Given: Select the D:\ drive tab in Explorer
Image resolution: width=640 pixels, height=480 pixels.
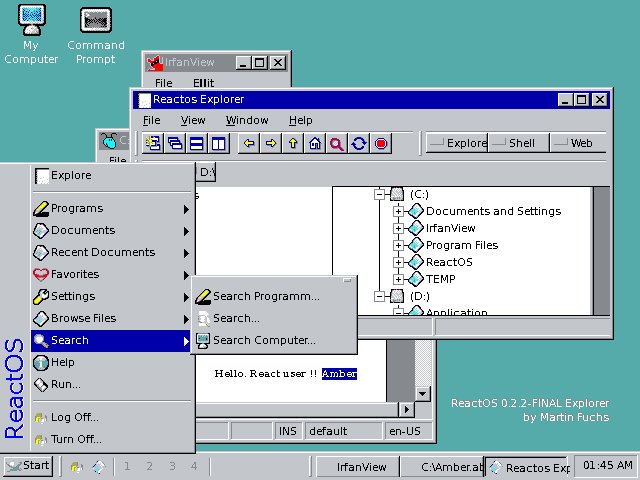Looking at the screenshot, I should pyautogui.click(x=206, y=172).
